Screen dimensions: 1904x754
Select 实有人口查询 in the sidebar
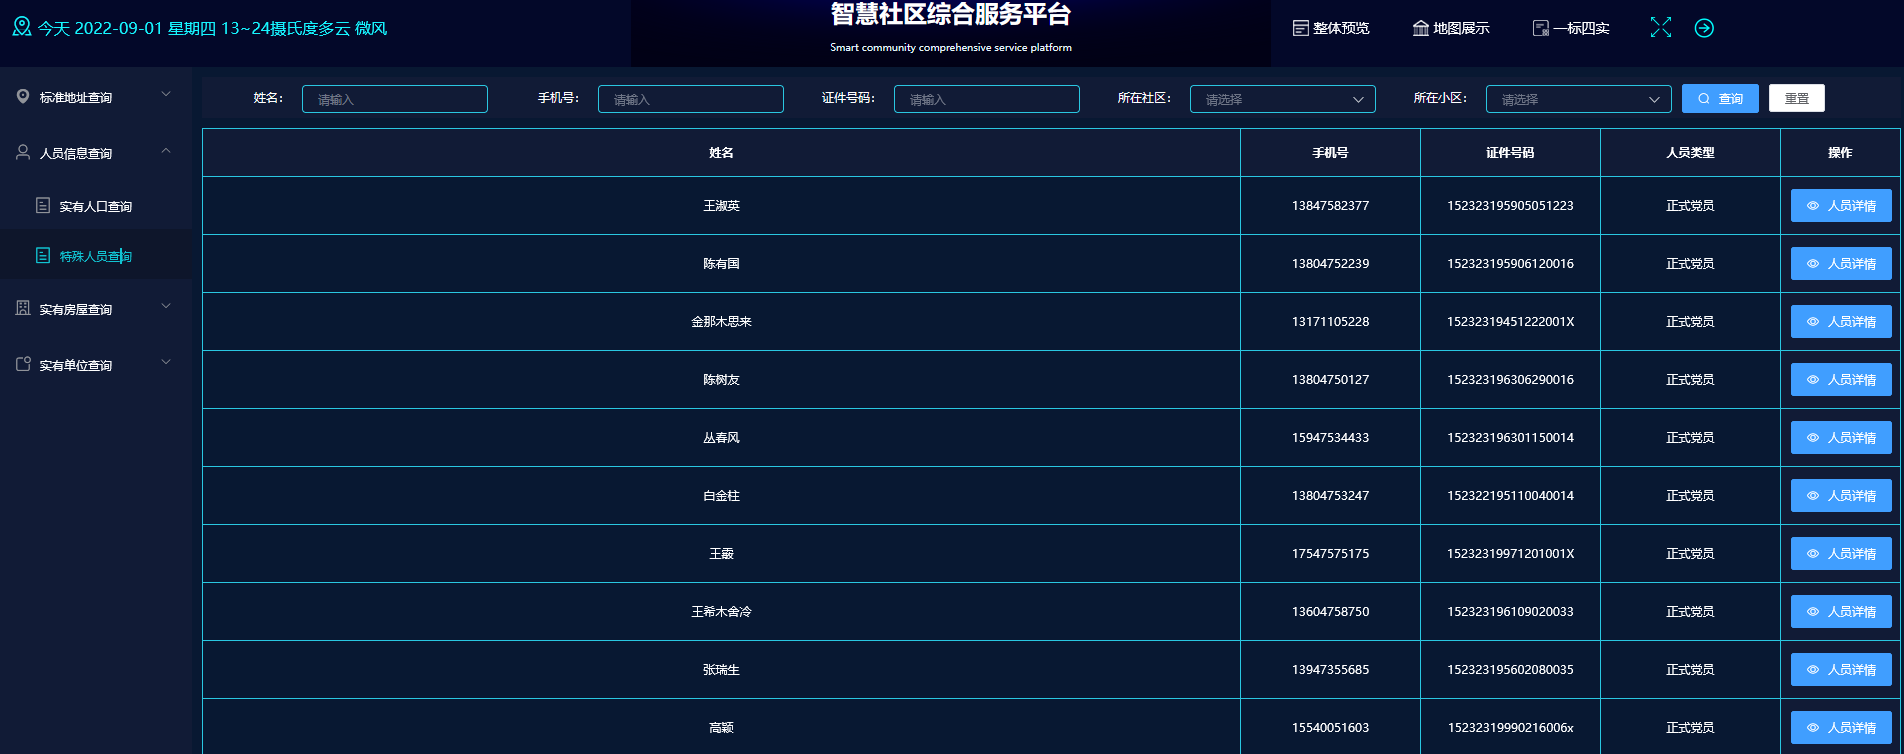click(95, 206)
